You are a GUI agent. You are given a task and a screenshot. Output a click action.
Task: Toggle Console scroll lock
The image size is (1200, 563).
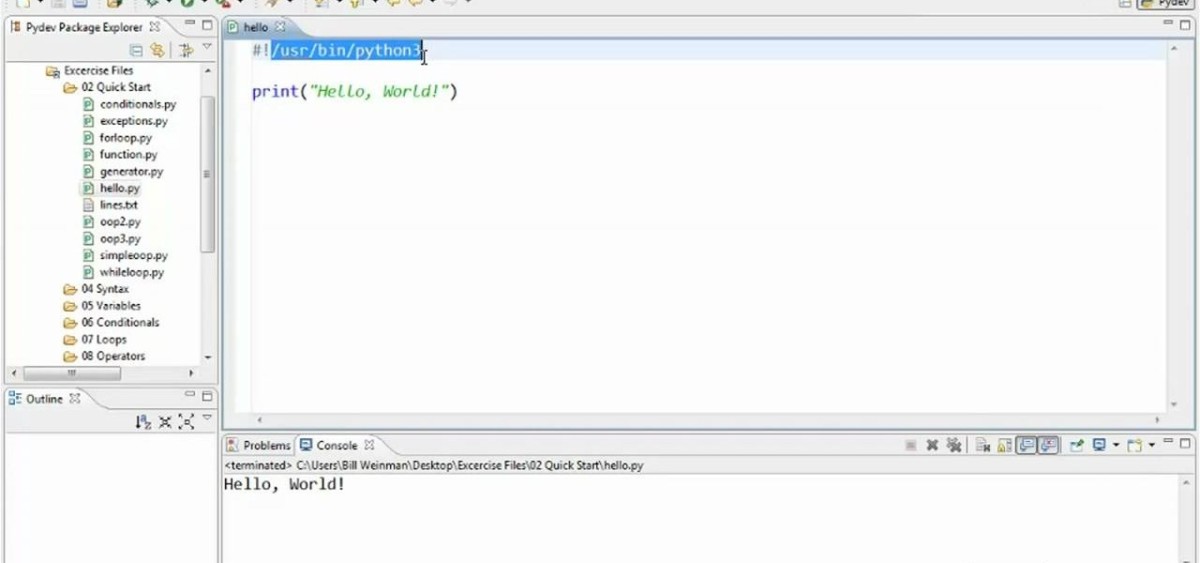click(1005, 445)
